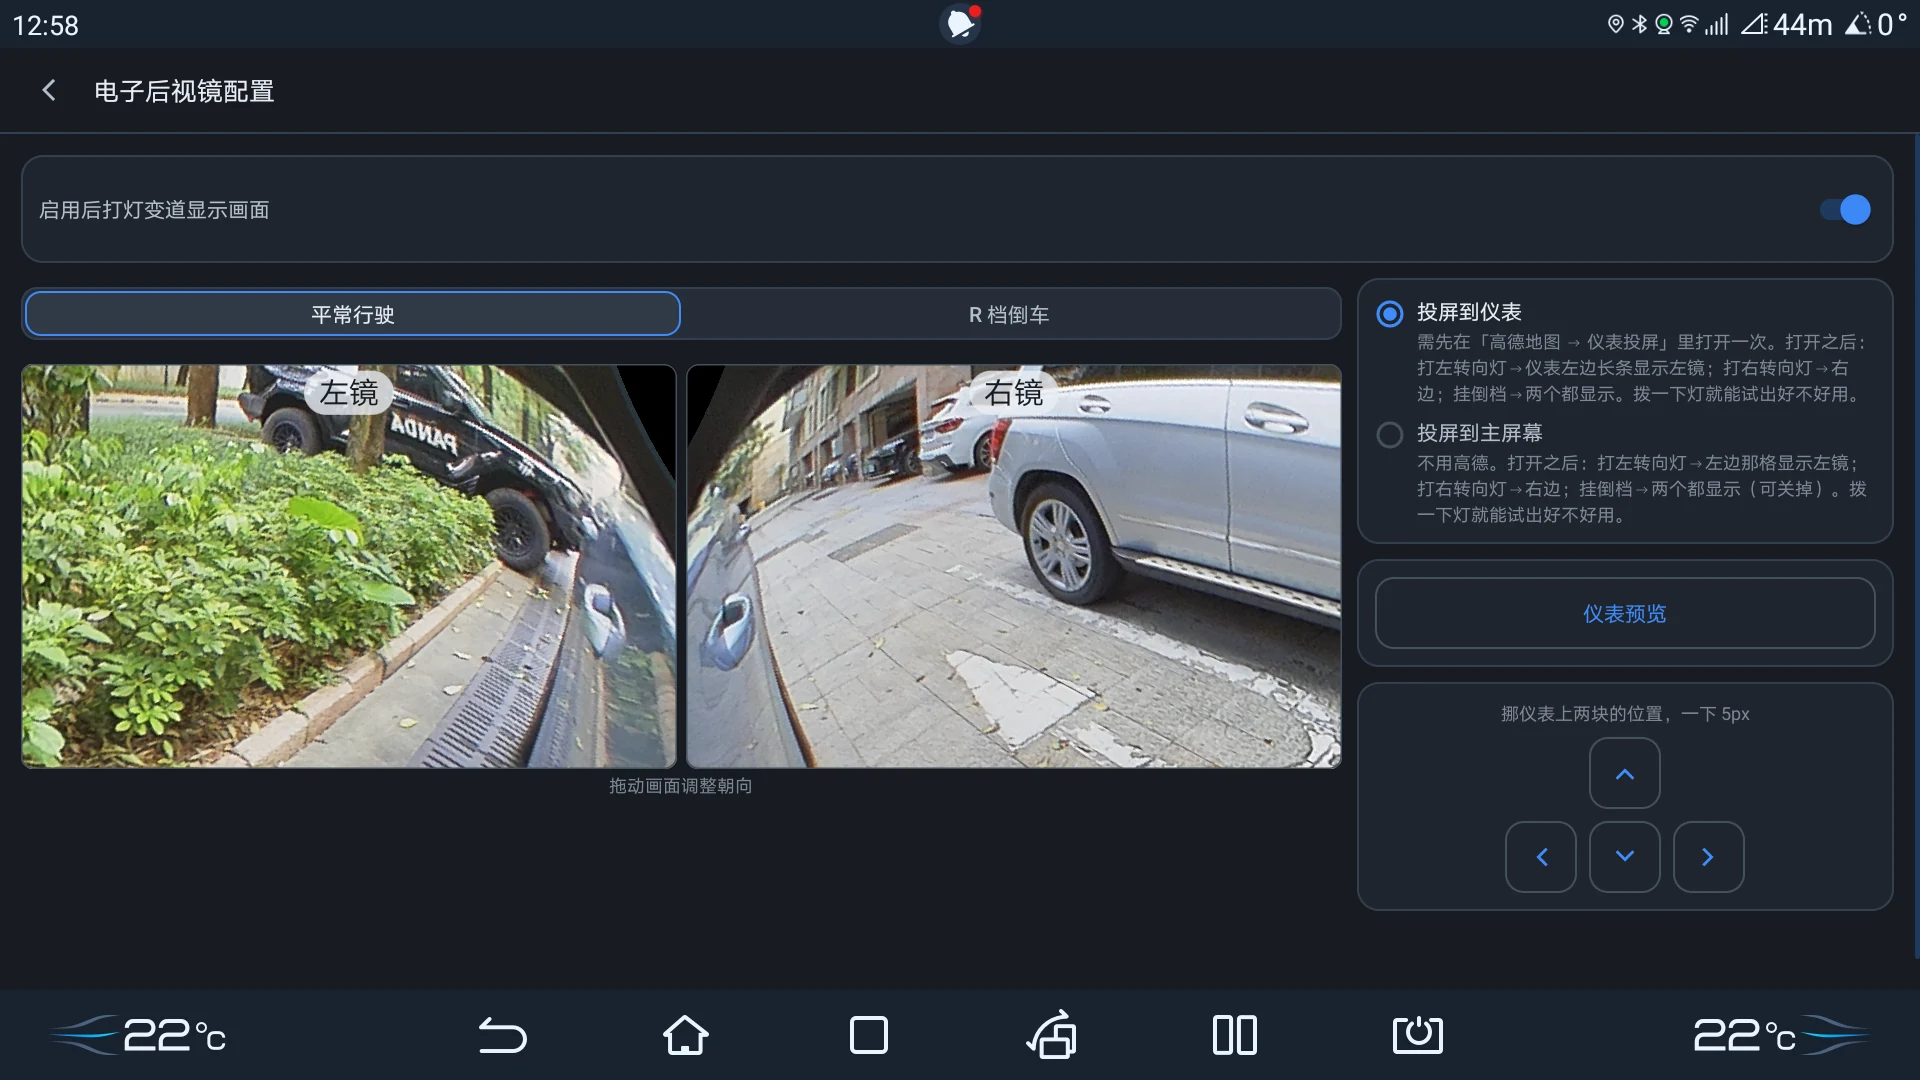
Task: Move instrument position right
Action: 1709,857
